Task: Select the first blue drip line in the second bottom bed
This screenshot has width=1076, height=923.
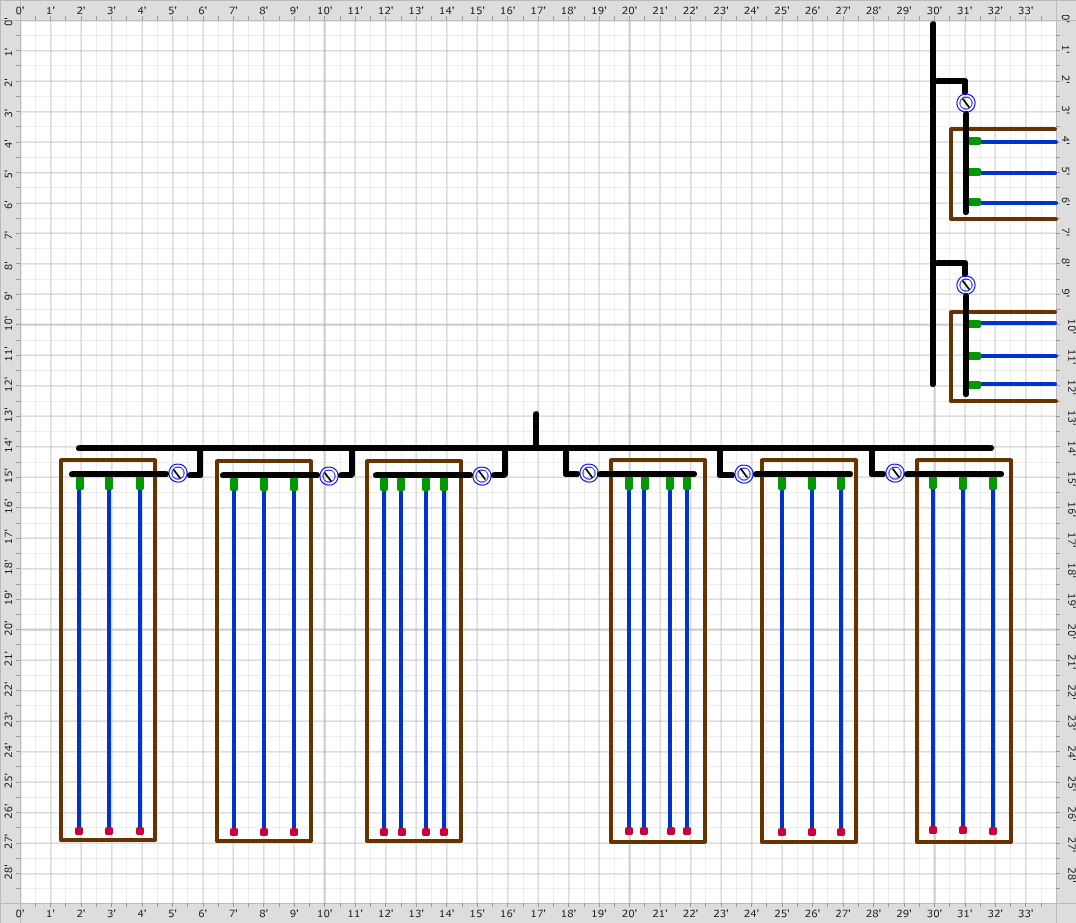Action: pos(234,659)
